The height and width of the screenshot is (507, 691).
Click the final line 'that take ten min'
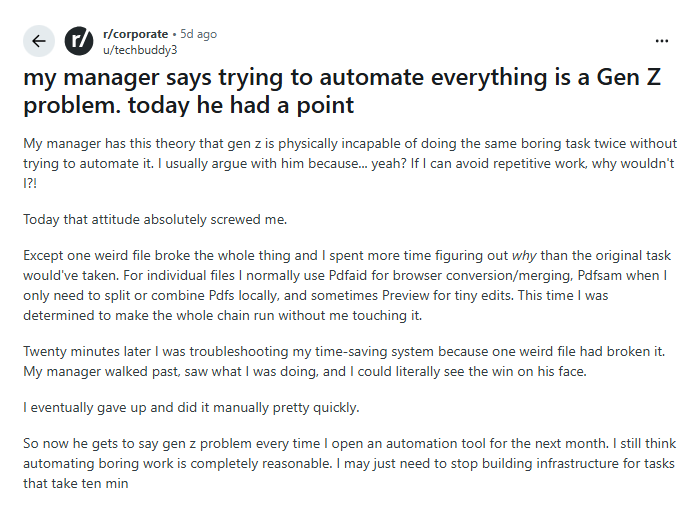[x=76, y=484]
